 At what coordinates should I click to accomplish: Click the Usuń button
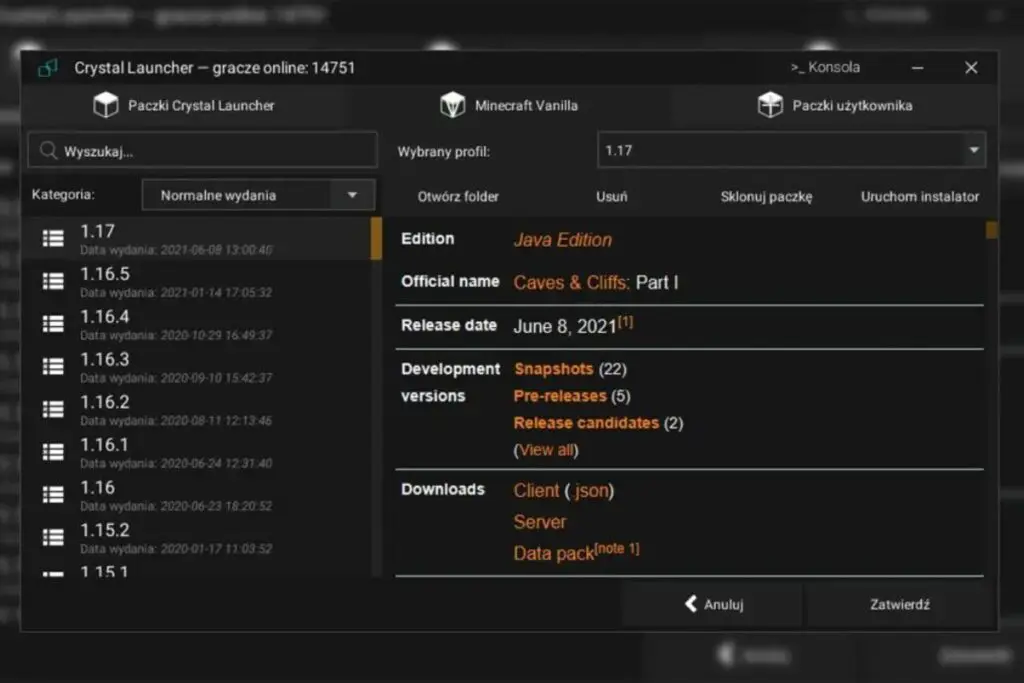611,197
